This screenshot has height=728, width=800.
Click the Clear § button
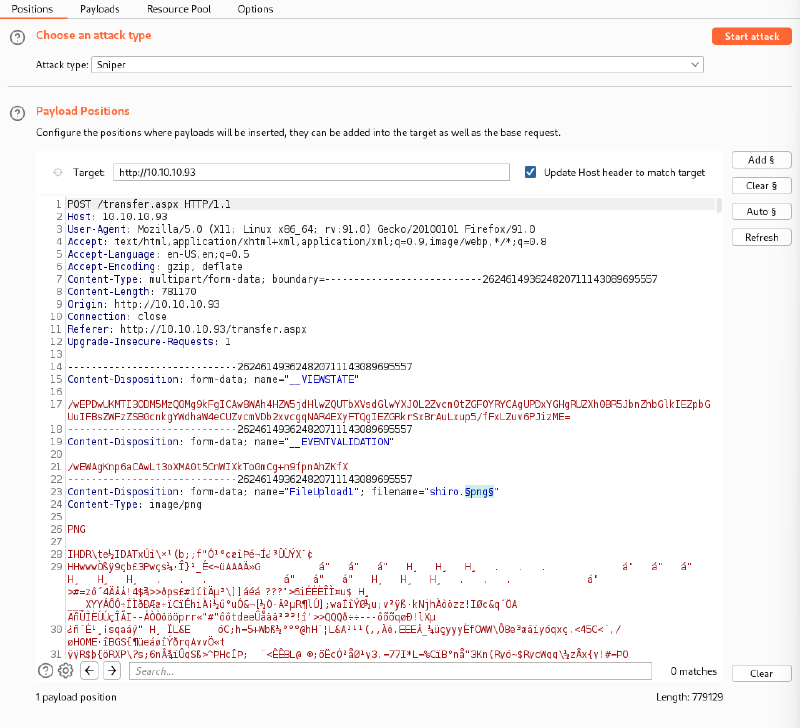761,186
